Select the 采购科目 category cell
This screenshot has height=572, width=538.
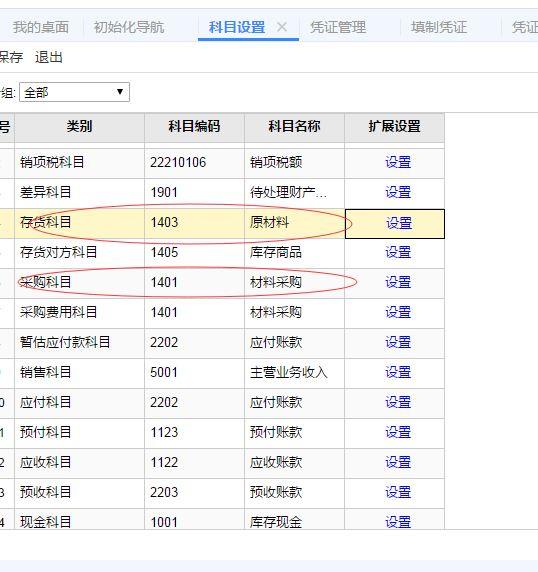pos(80,283)
